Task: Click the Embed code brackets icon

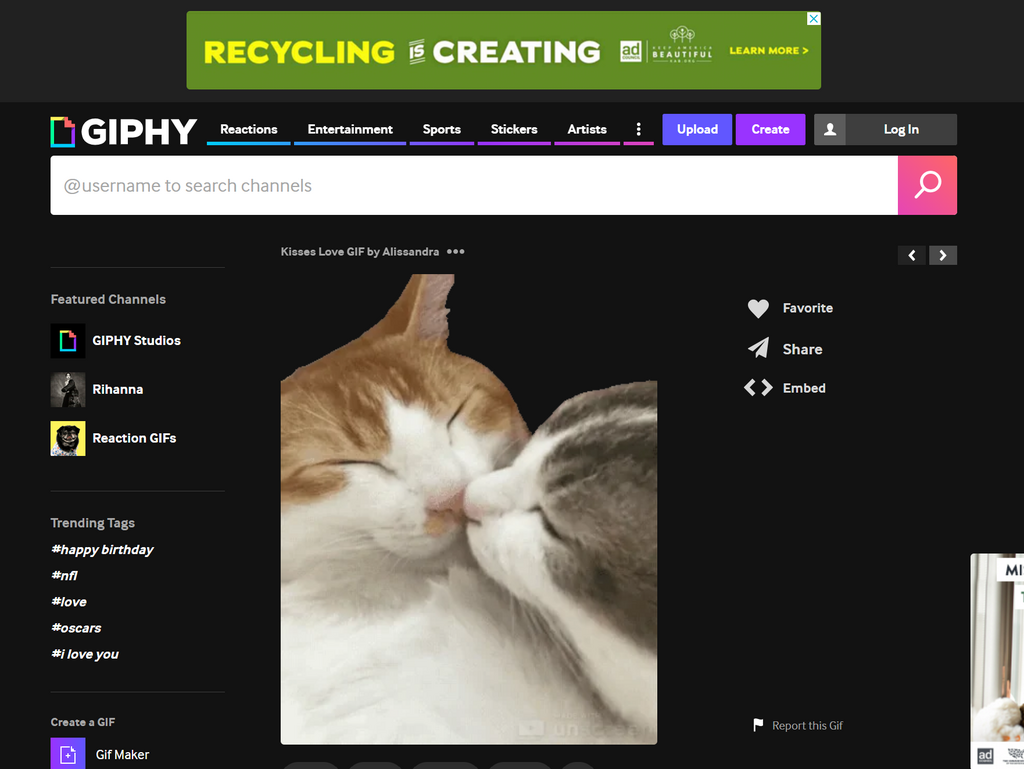Action: point(758,388)
